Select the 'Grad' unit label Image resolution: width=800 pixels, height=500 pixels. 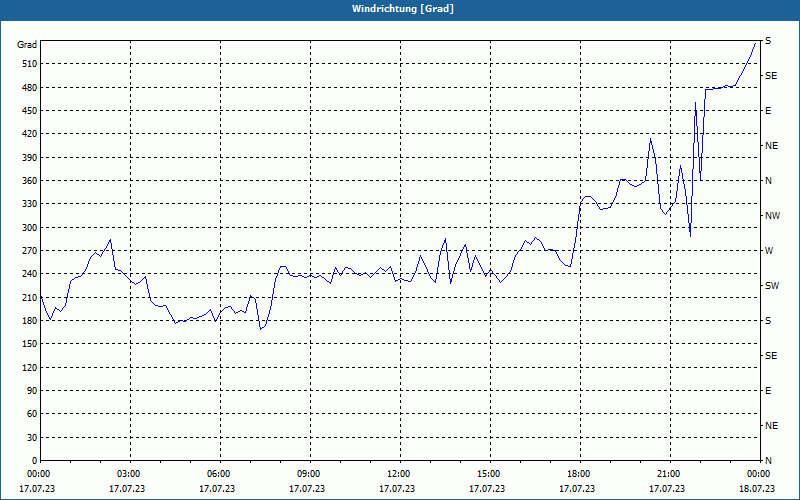[27, 45]
